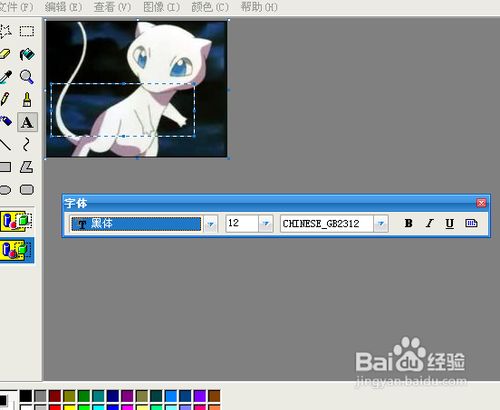500x410 pixels.
Task: Choose the Brush tool
Action: (27, 99)
